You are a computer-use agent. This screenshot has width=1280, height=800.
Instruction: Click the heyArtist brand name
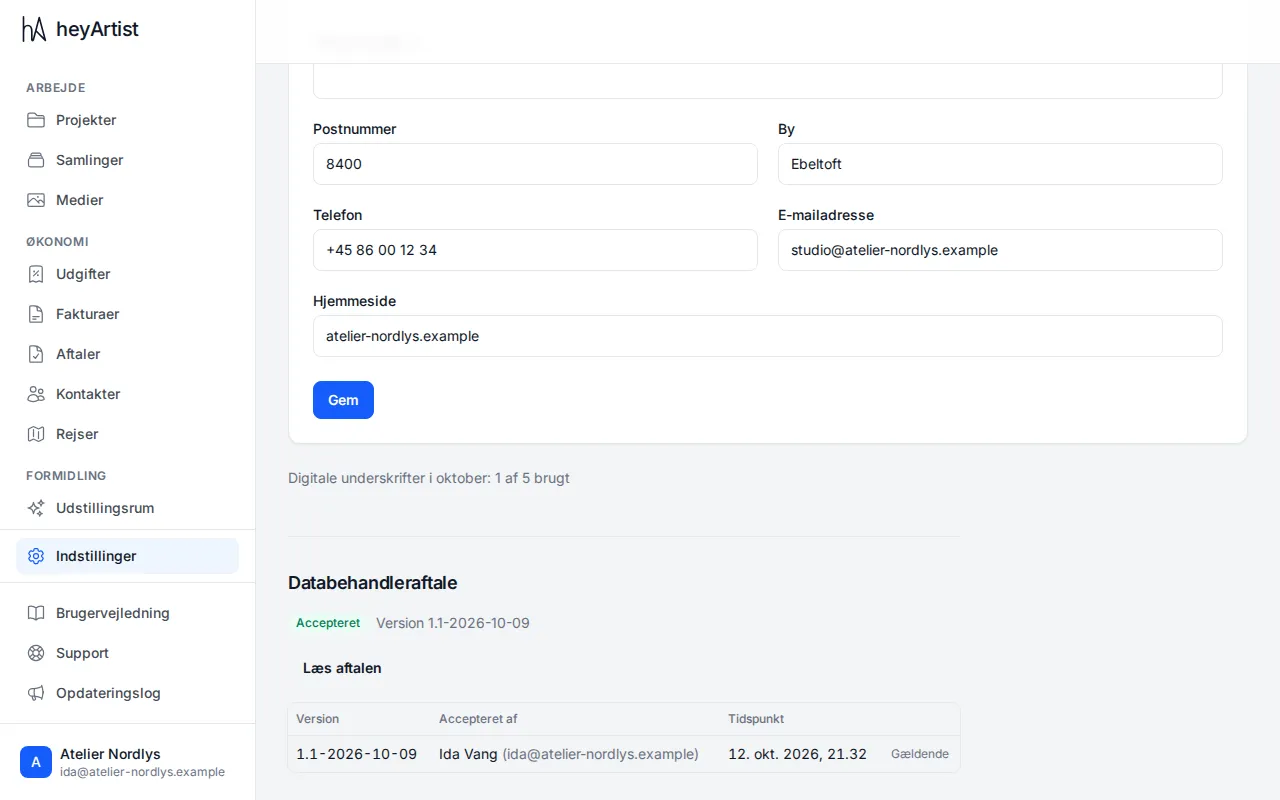97,30
